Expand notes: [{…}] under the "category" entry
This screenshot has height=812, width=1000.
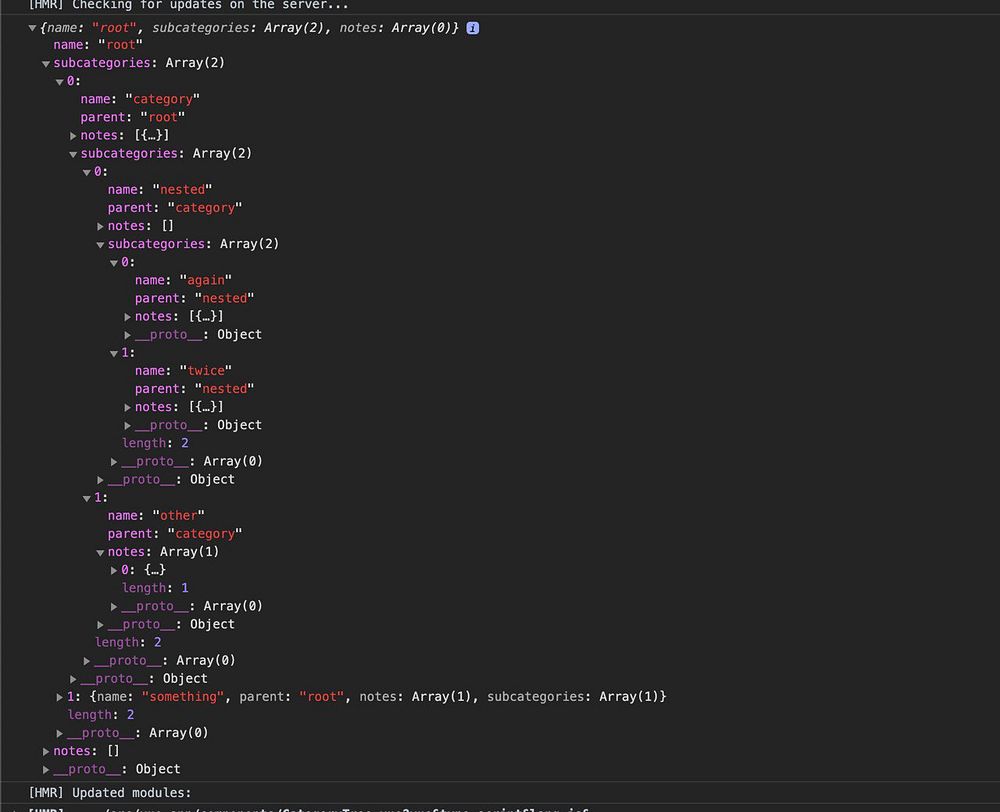[73, 136]
